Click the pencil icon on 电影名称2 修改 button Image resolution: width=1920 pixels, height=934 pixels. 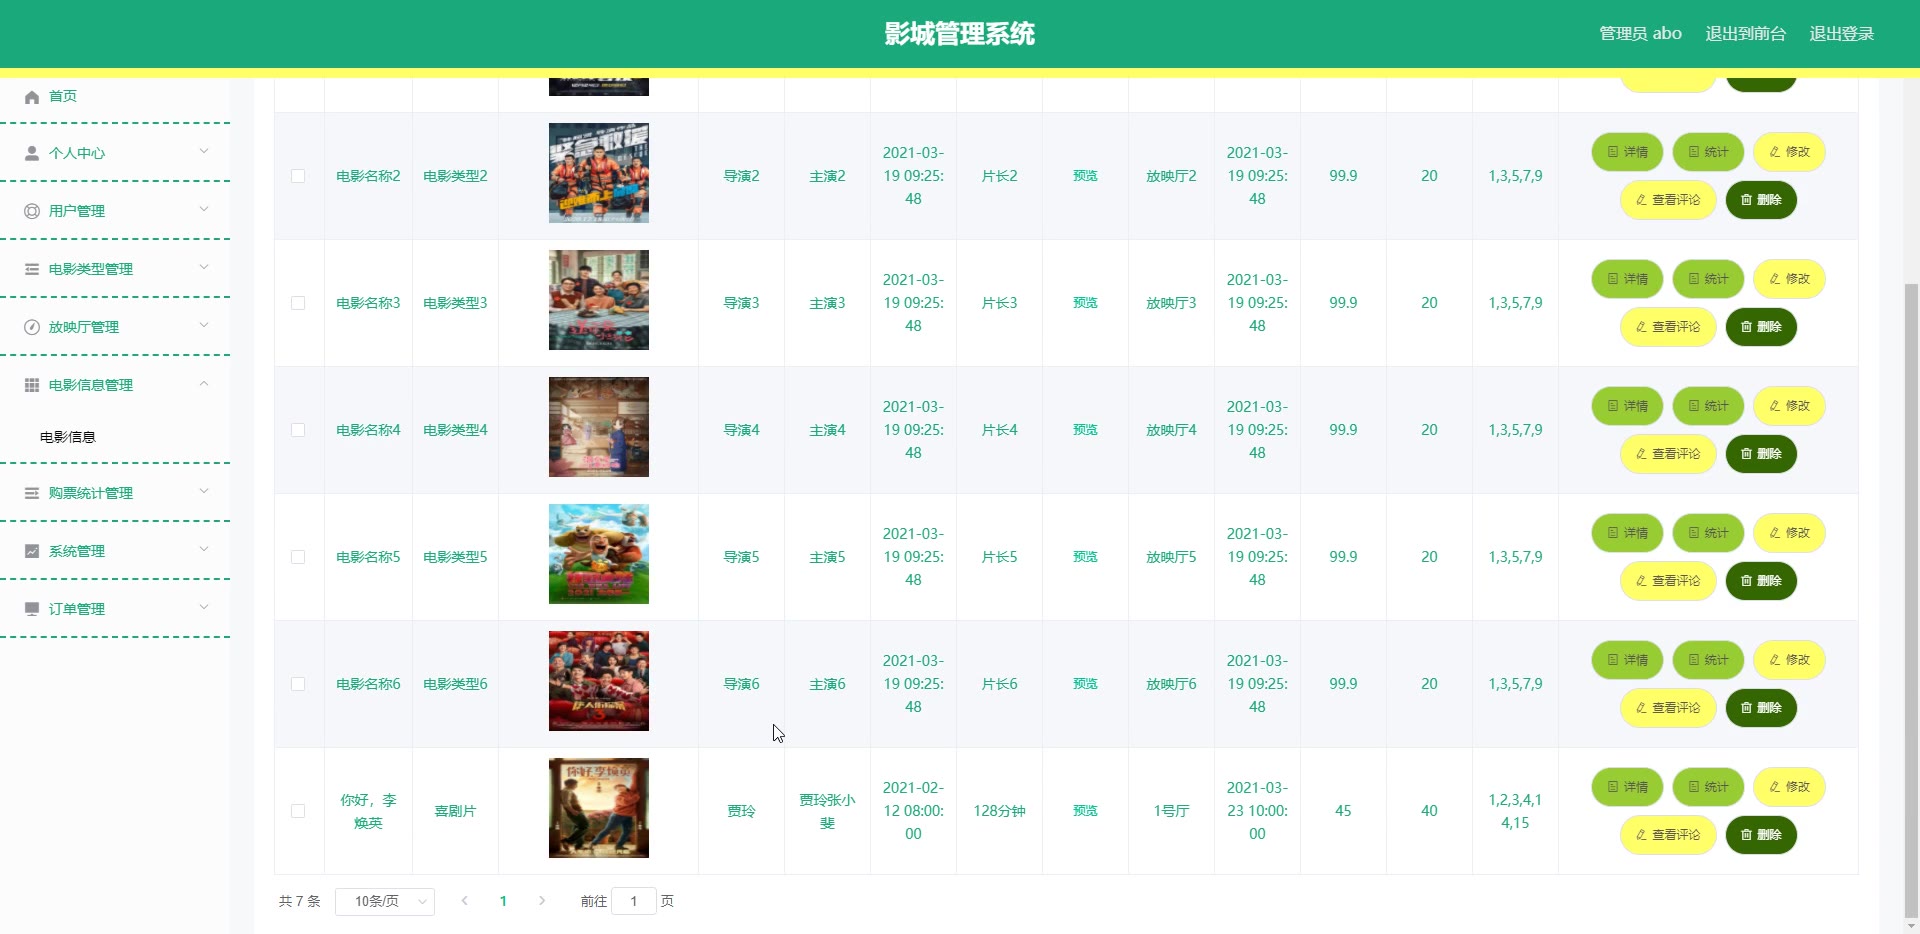pos(1775,152)
